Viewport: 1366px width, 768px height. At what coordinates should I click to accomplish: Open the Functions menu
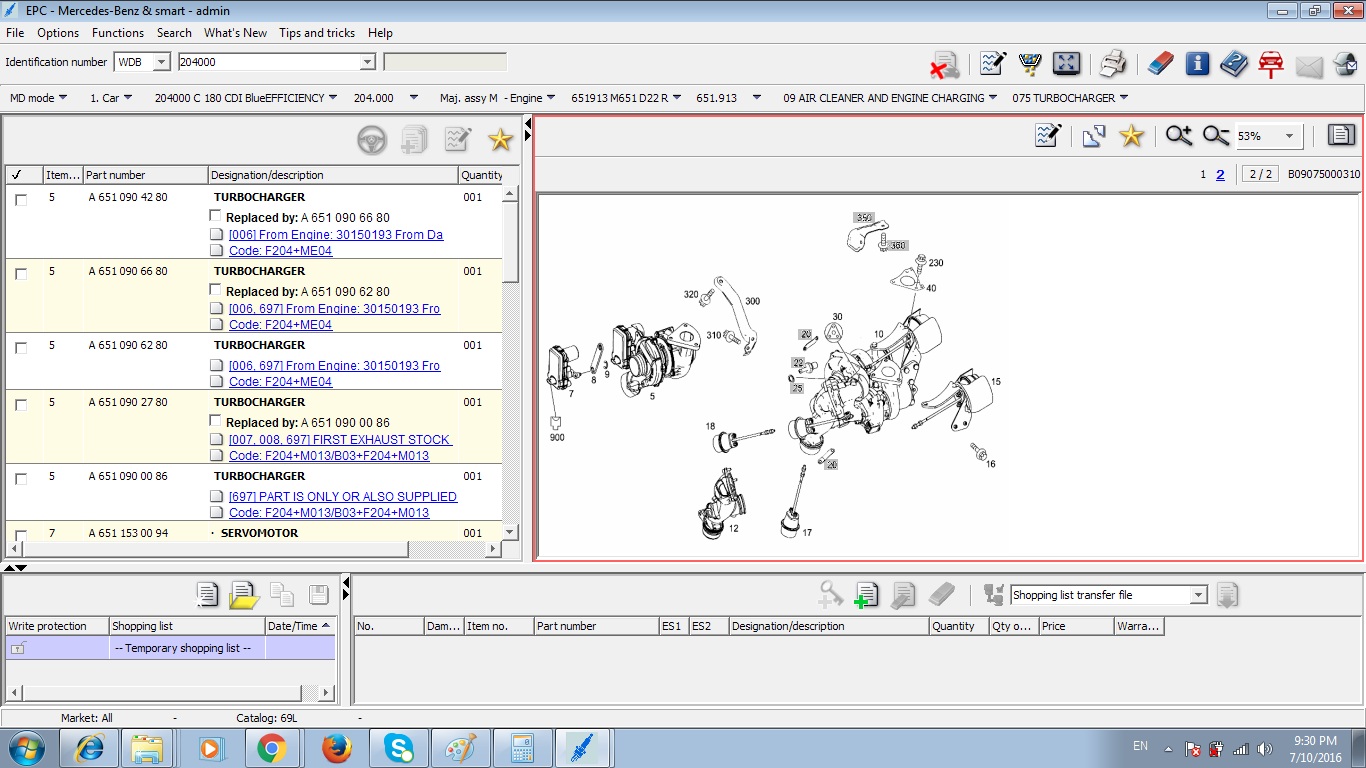118,33
